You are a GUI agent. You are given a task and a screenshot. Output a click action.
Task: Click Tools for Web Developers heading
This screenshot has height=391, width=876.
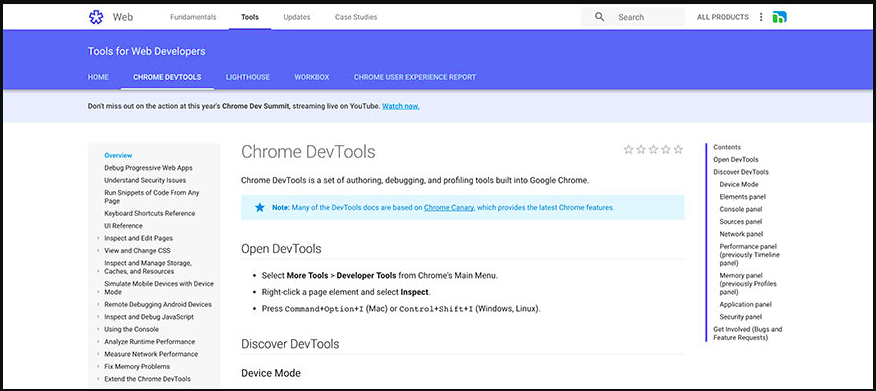(146, 51)
